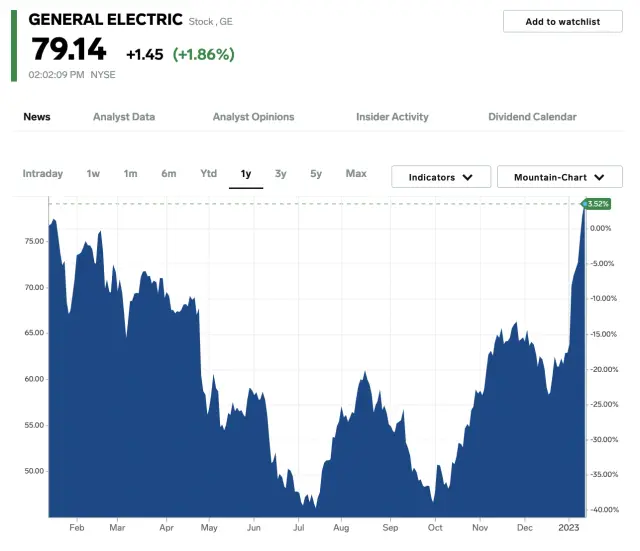The height and width of the screenshot is (551, 640).
Task: Select the Intraday time range
Action: click(43, 174)
